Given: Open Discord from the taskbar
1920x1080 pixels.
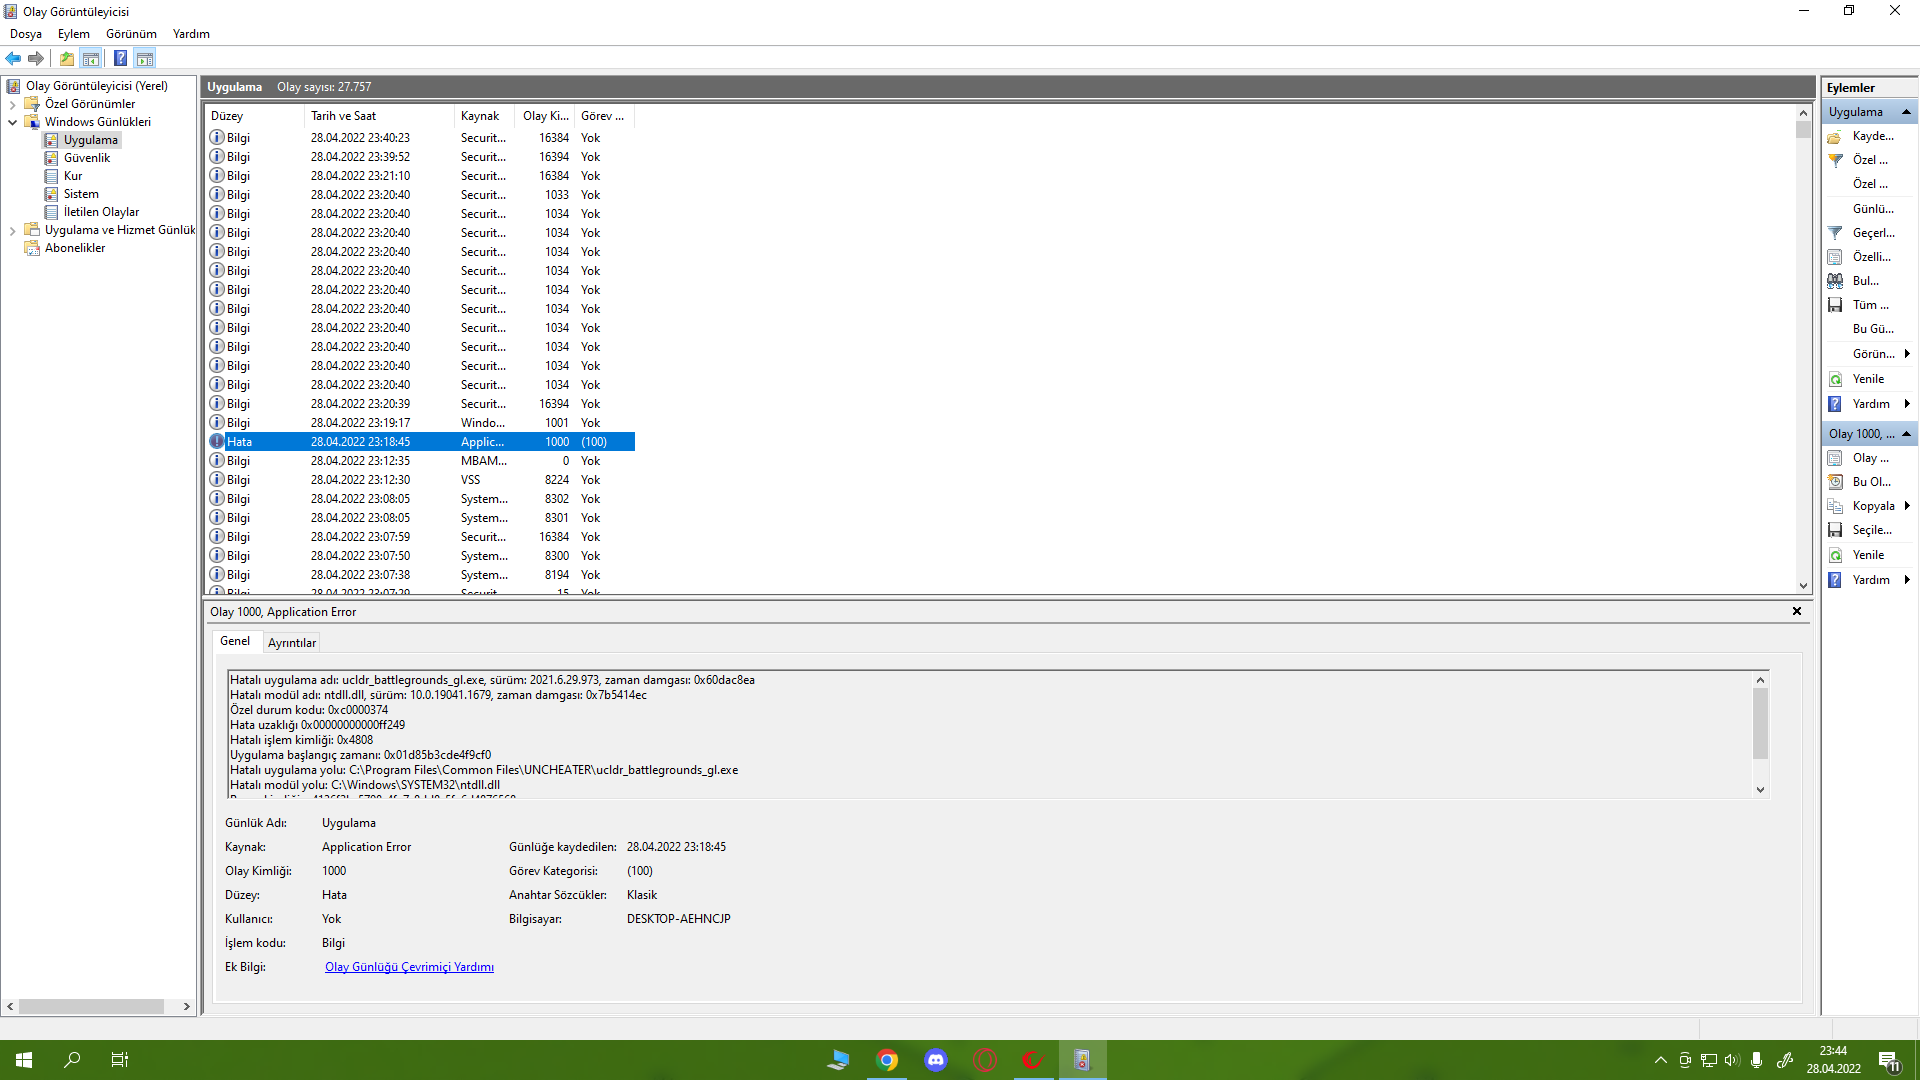Looking at the screenshot, I should pyautogui.click(x=935, y=1060).
